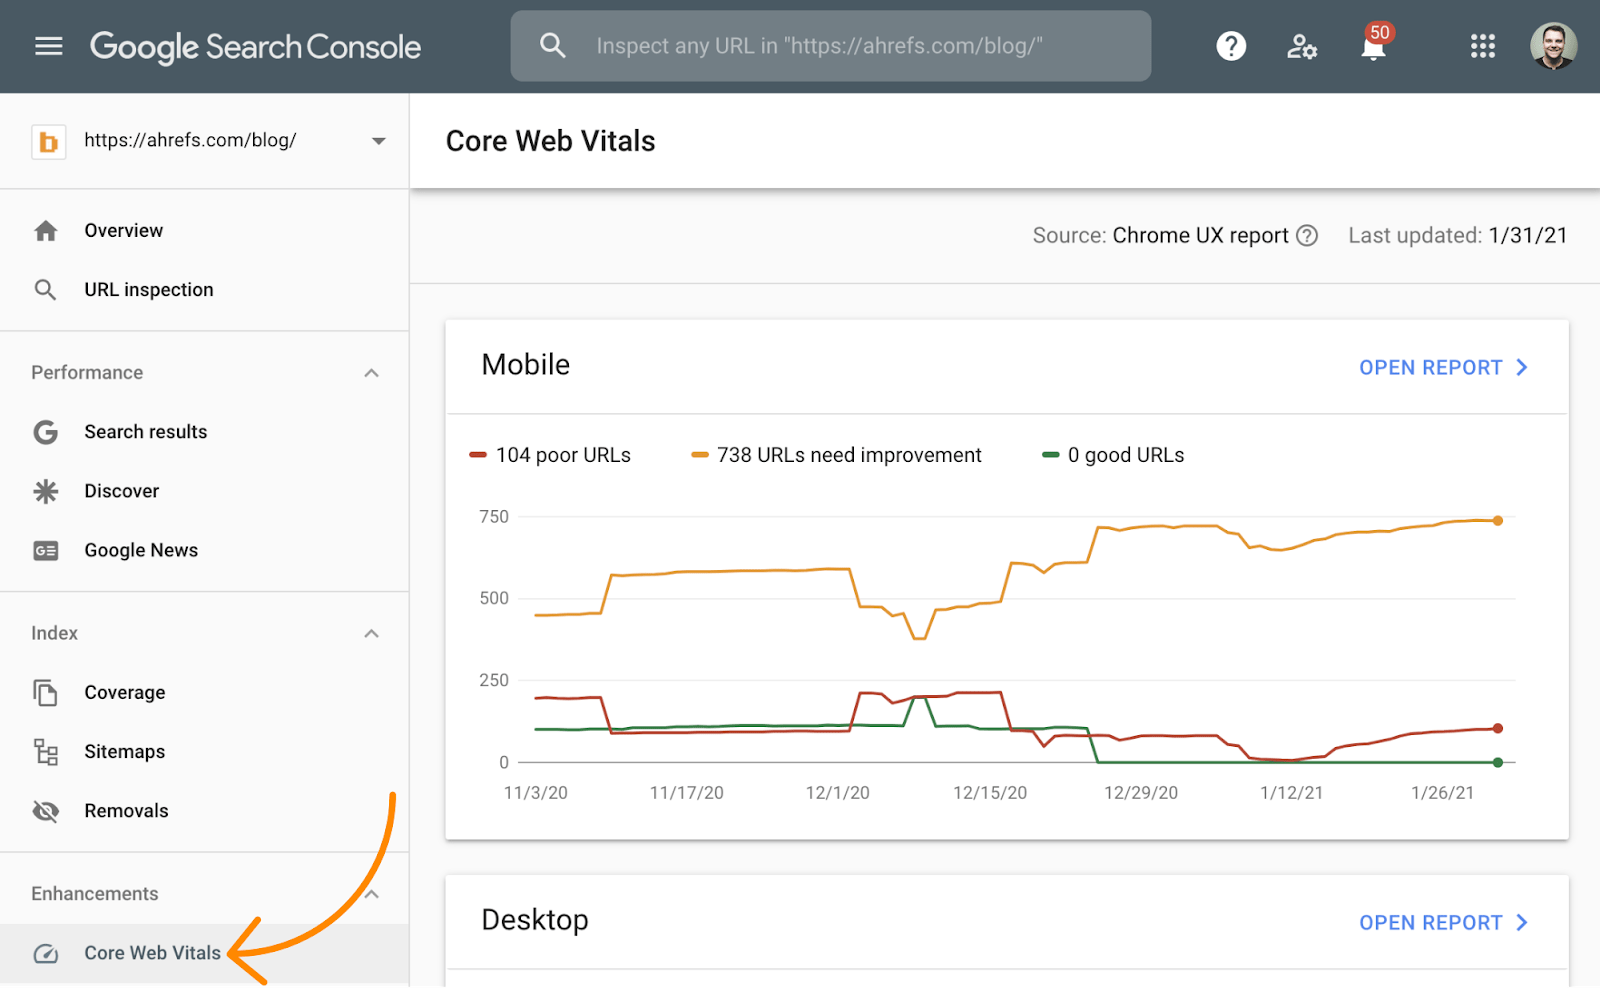Image resolution: width=1600 pixels, height=988 pixels.
Task: Click the orange endpoint on the chart
Action: coord(1497,521)
